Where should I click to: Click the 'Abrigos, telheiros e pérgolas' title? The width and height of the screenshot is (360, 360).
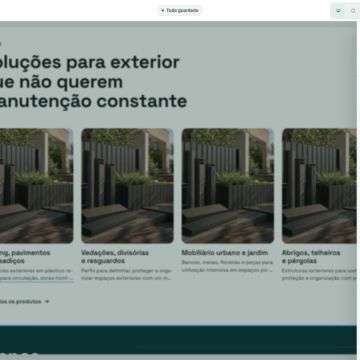(311, 257)
